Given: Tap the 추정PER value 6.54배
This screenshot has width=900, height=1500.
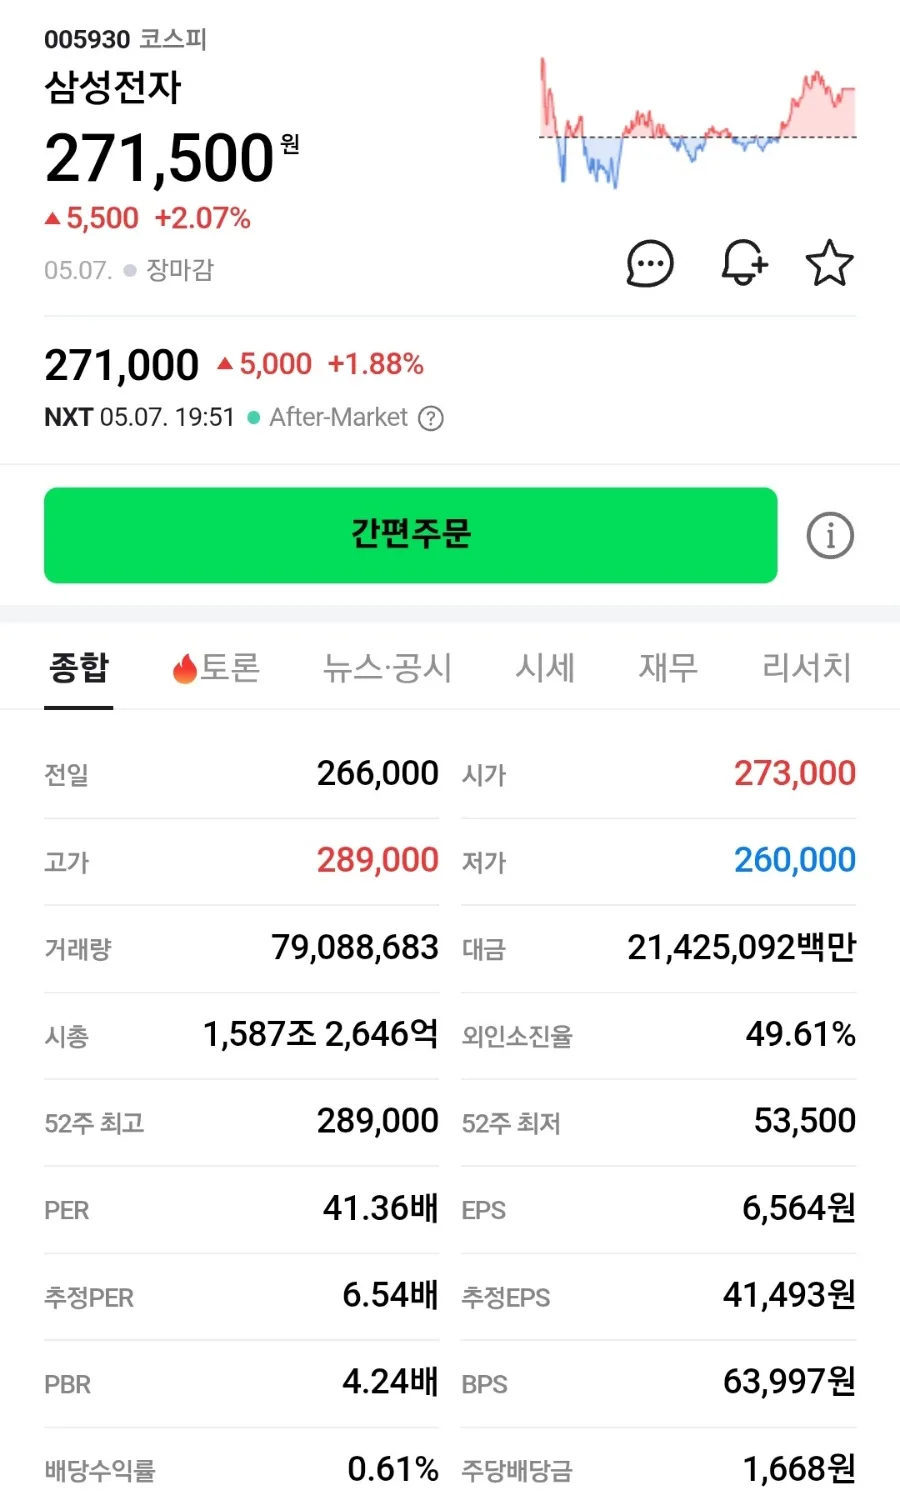Looking at the screenshot, I should pos(391,1295).
